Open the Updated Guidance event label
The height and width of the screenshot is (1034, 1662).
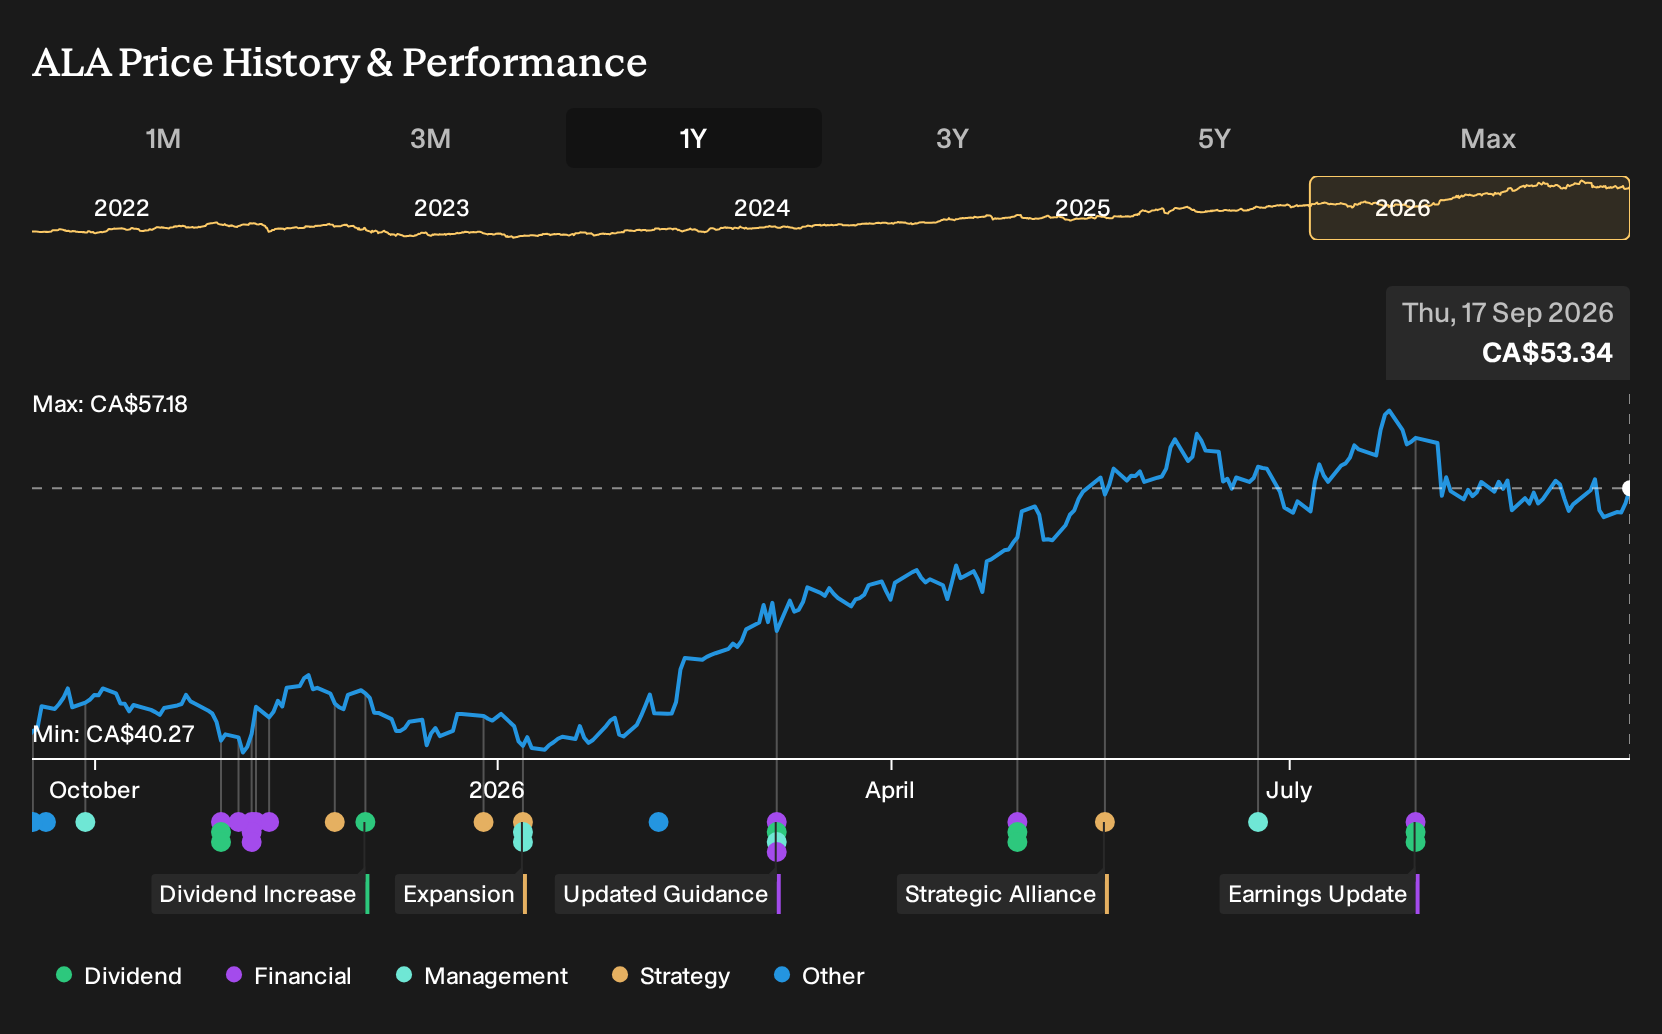click(668, 894)
